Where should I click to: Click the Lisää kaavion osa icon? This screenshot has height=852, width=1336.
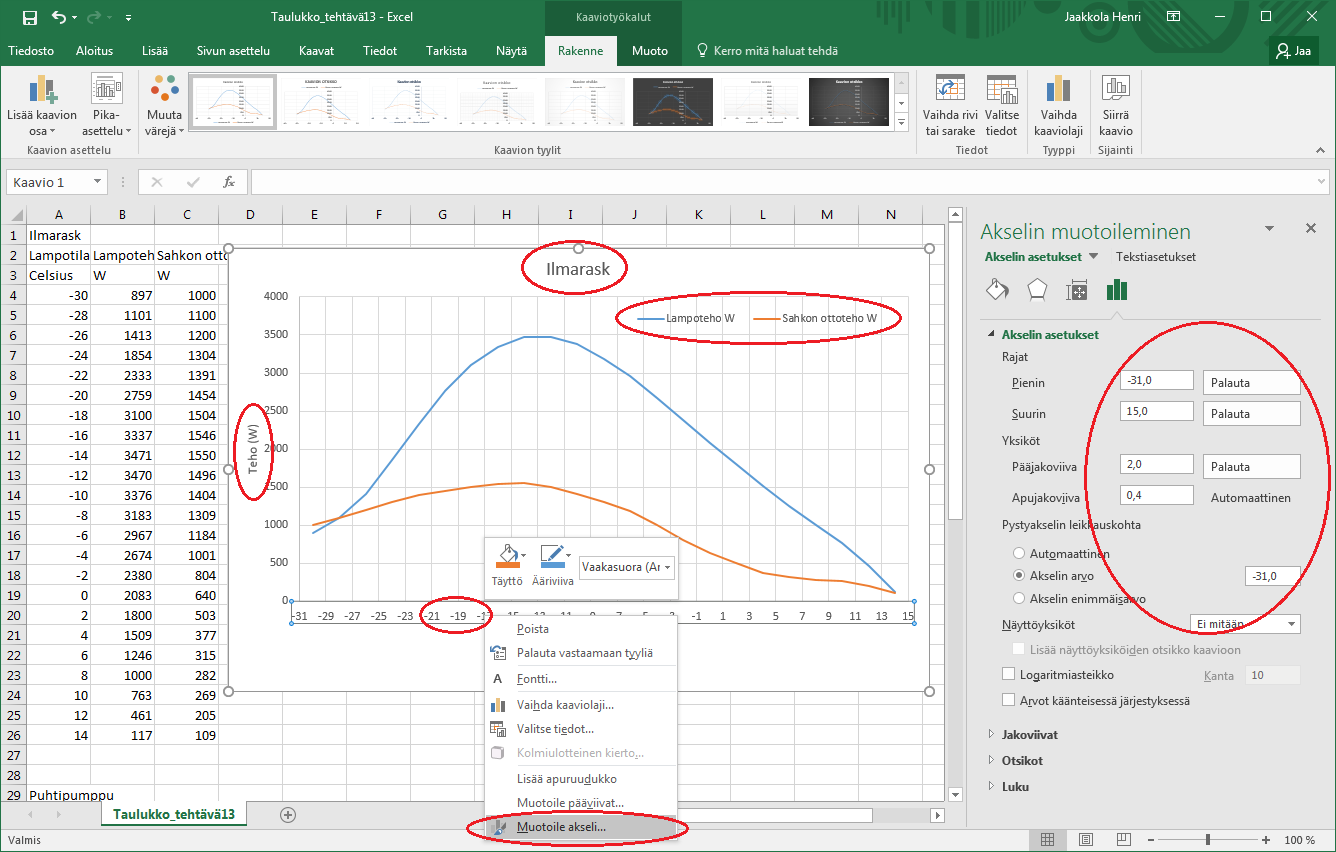click(x=41, y=91)
